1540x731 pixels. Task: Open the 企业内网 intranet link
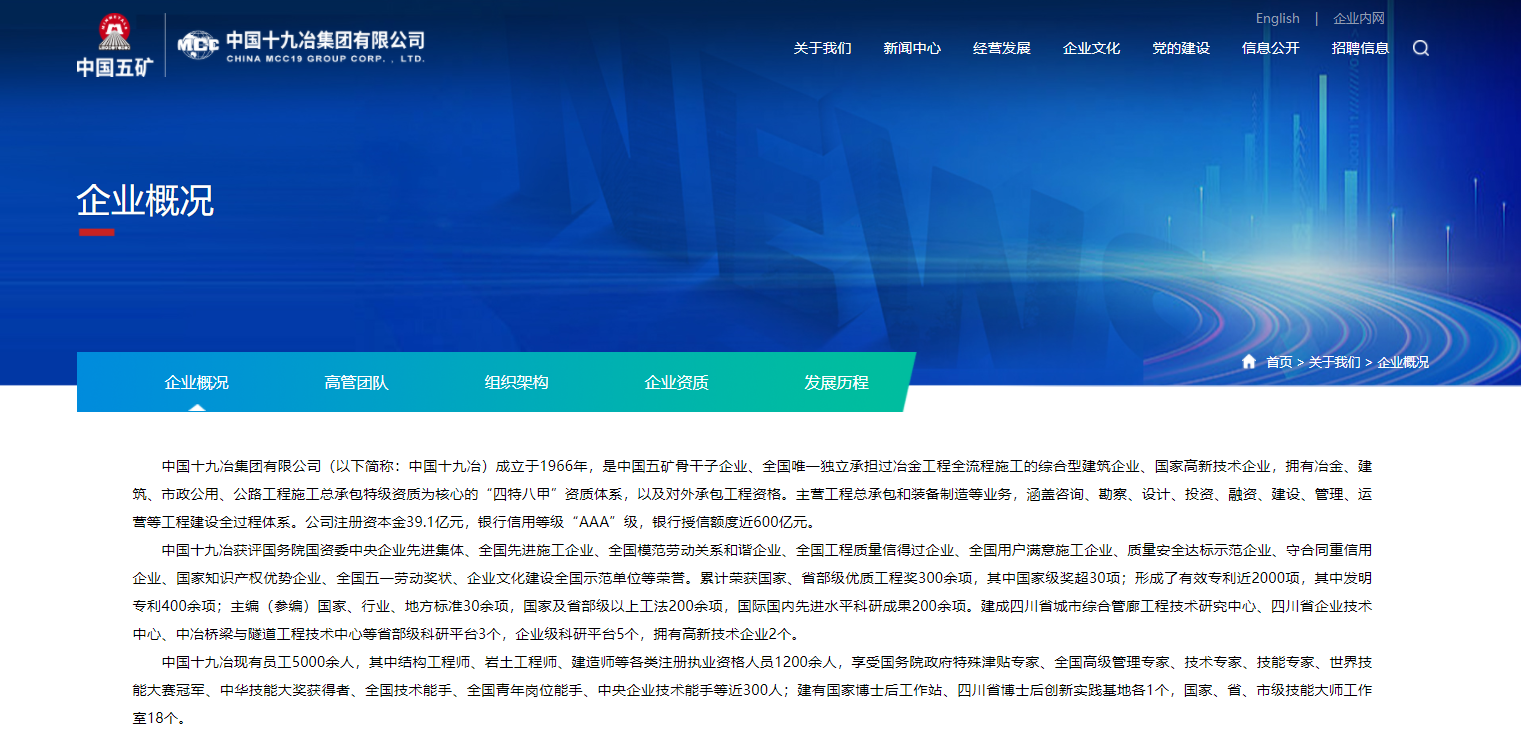point(1358,18)
